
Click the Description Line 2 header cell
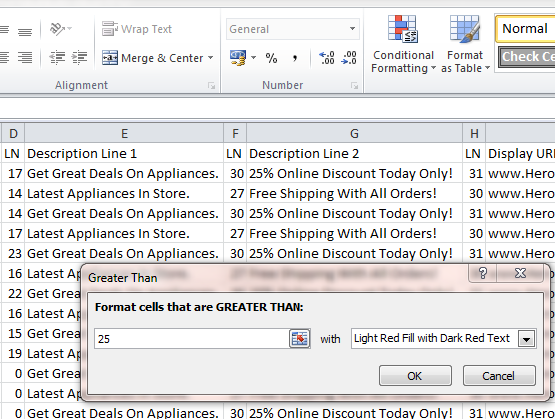(354, 154)
